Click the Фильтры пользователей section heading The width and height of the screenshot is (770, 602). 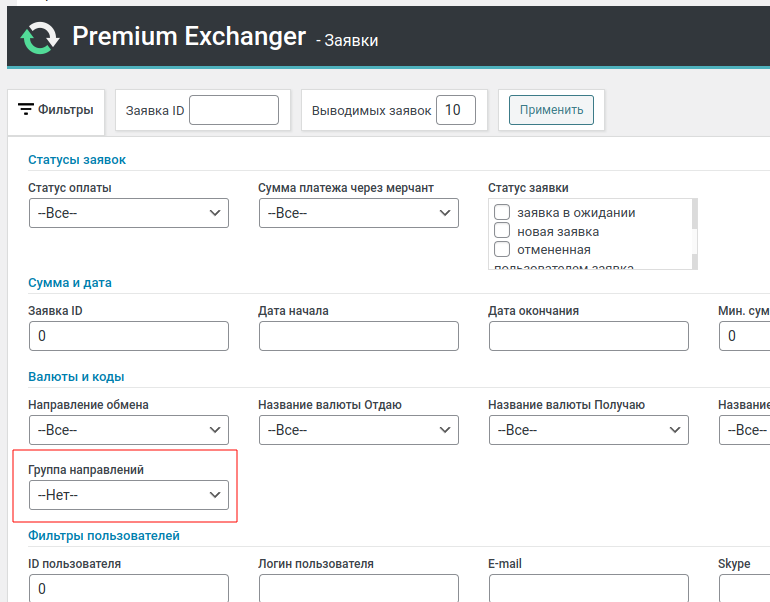104,536
